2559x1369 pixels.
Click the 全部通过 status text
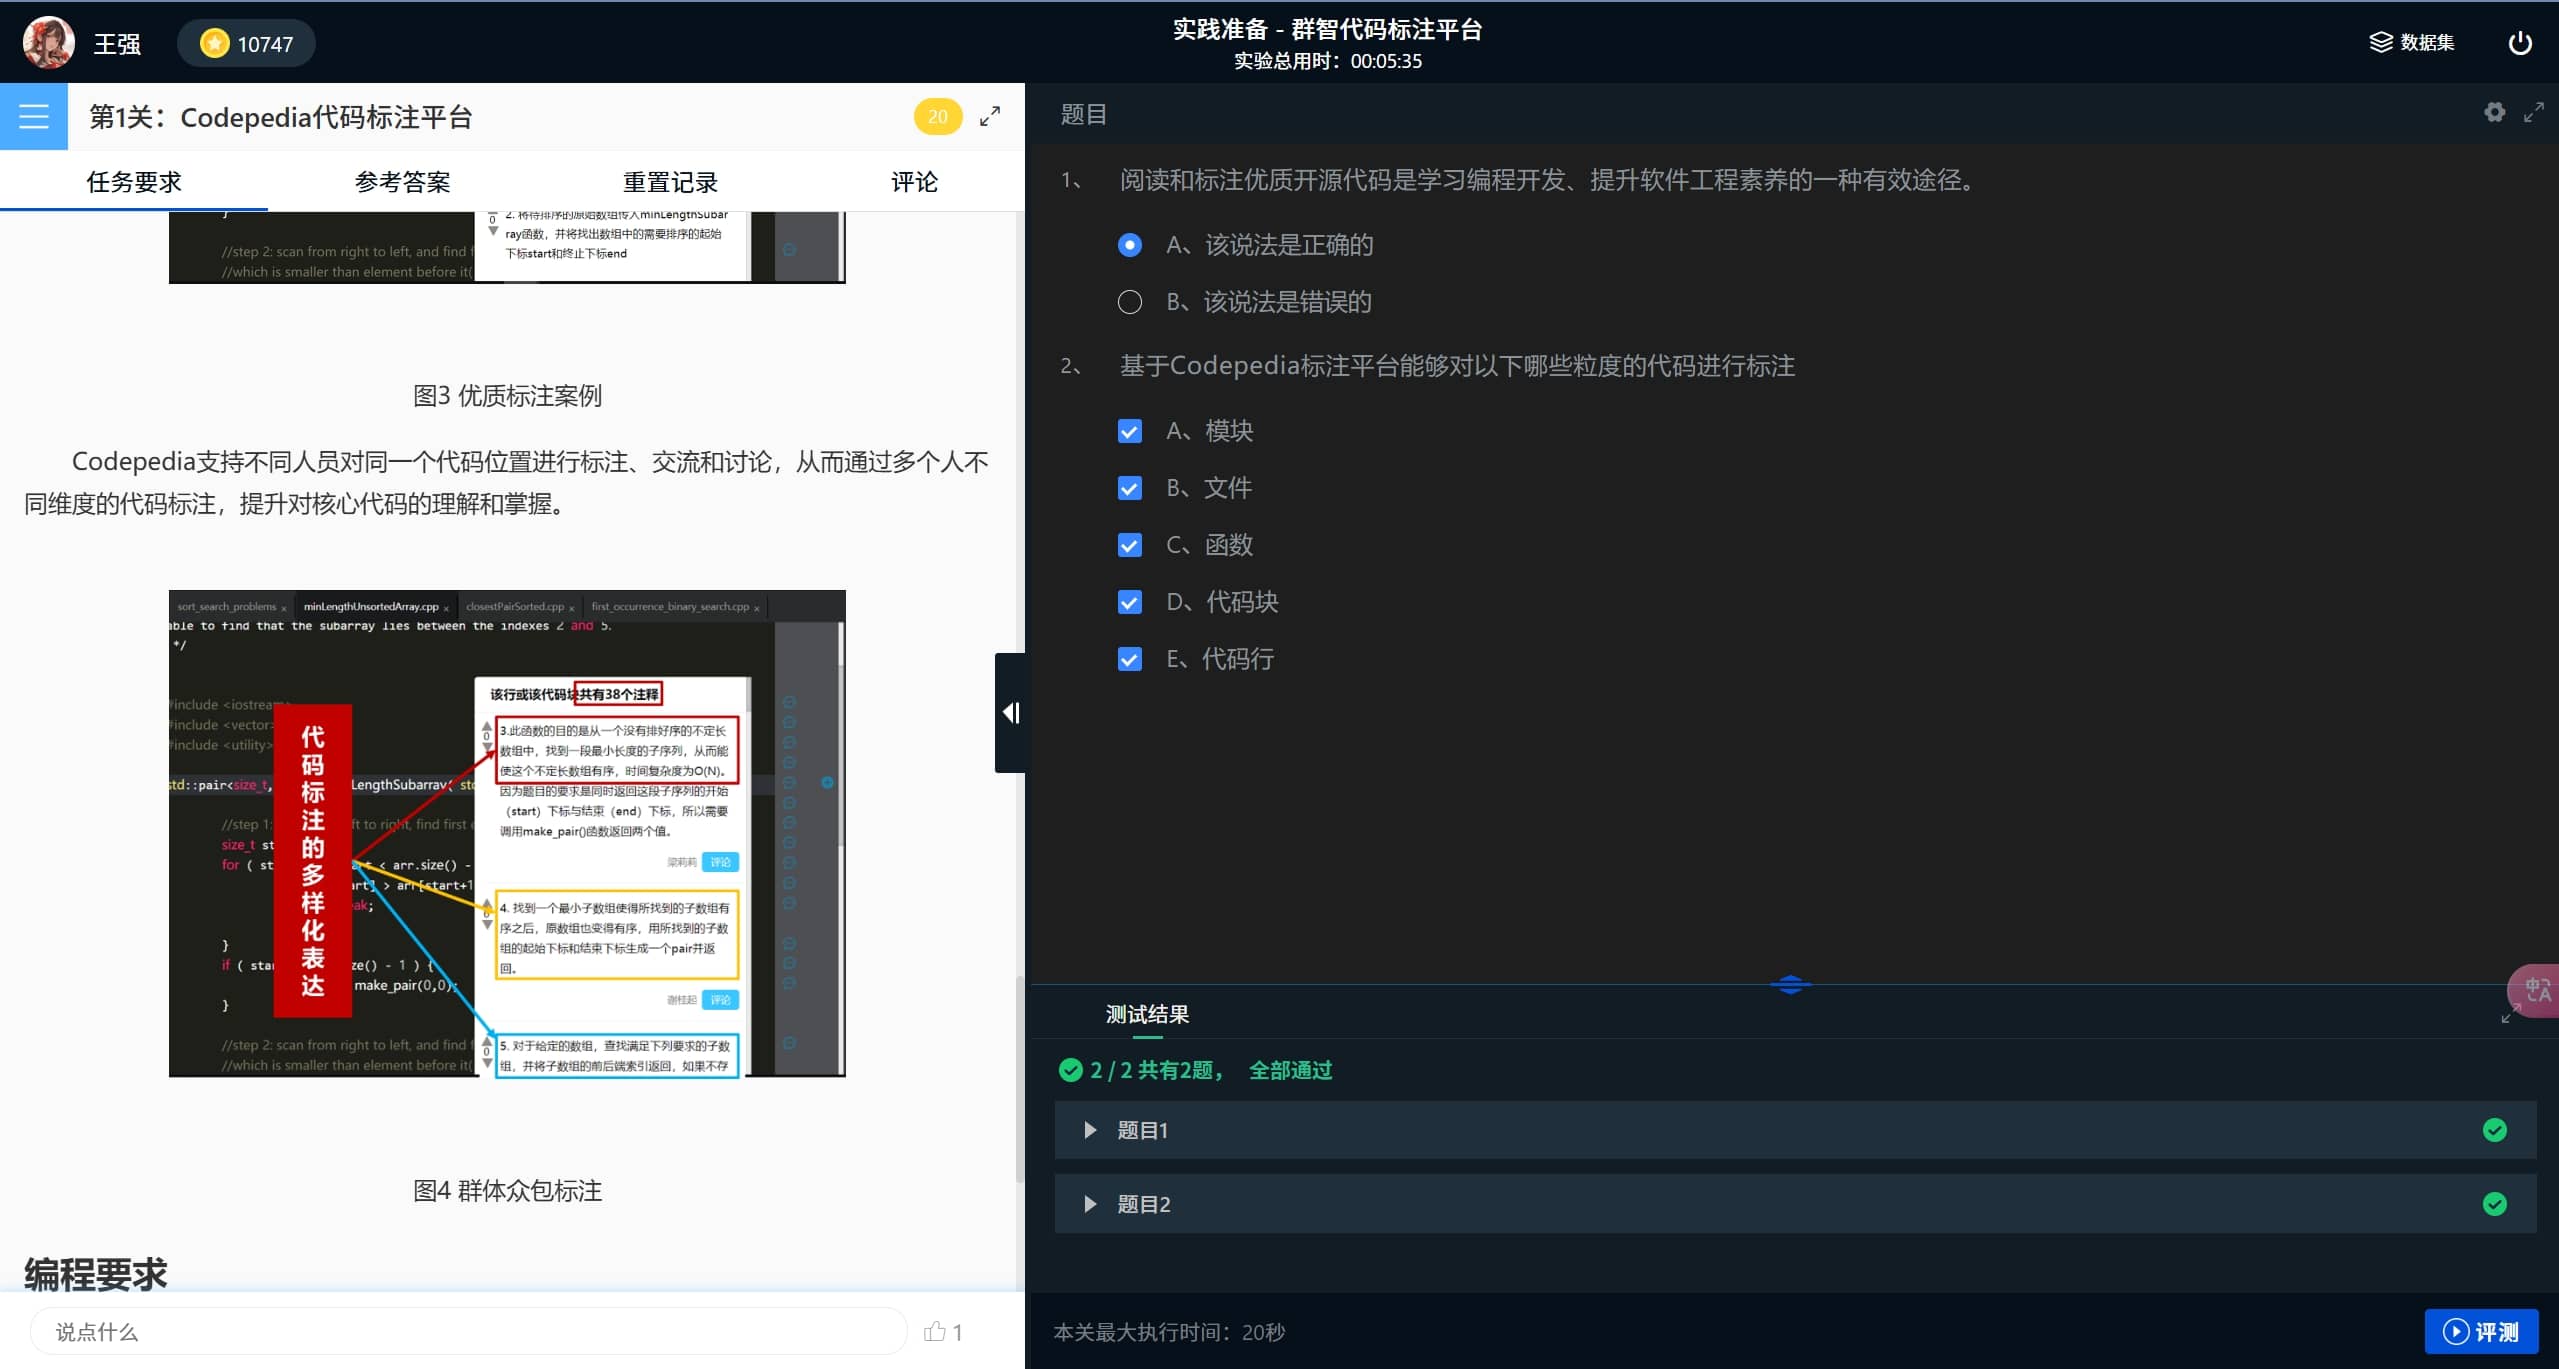[1290, 1070]
